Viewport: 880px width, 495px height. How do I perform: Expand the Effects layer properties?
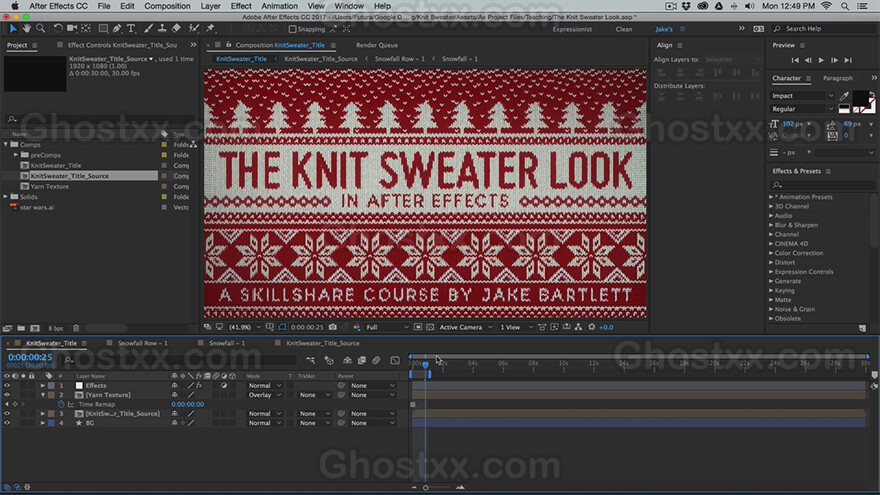[43, 386]
